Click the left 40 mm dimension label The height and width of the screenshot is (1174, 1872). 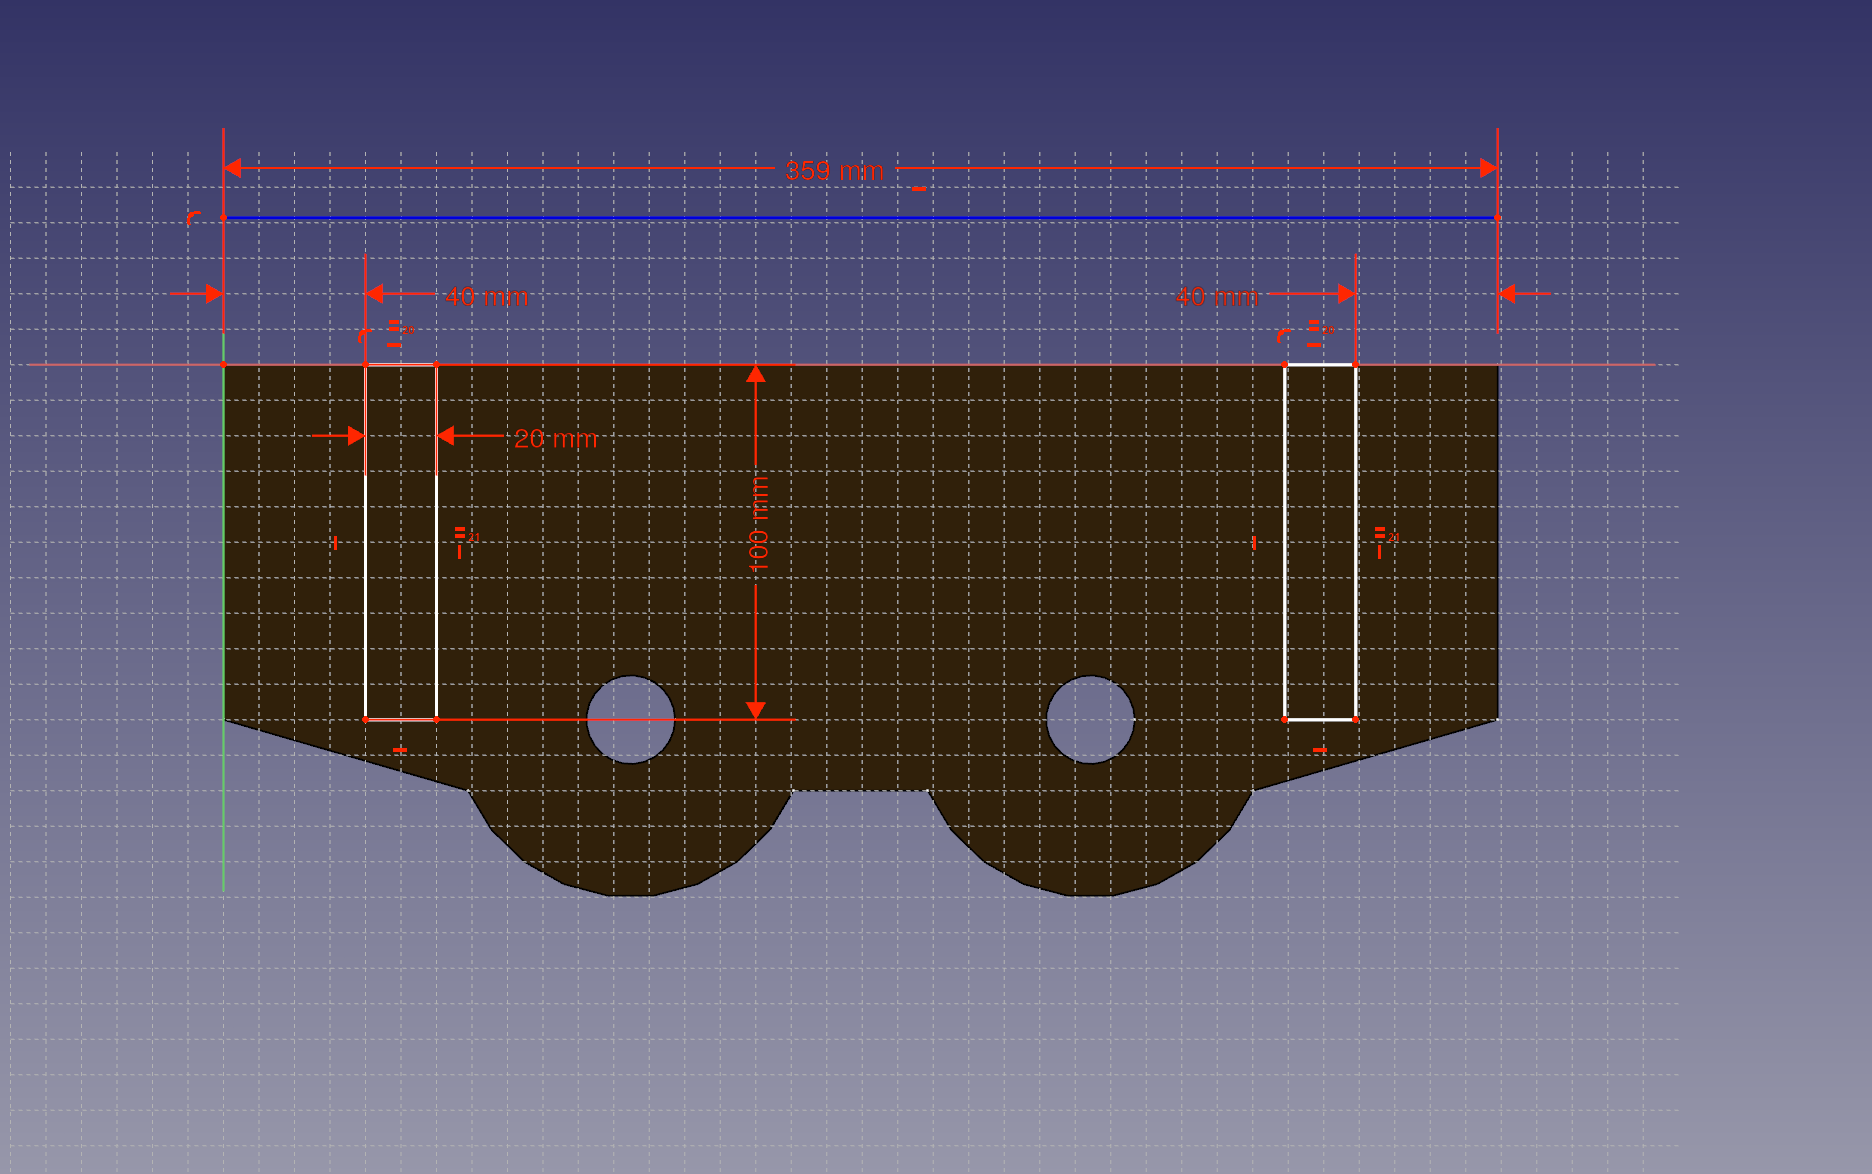coord(486,297)
